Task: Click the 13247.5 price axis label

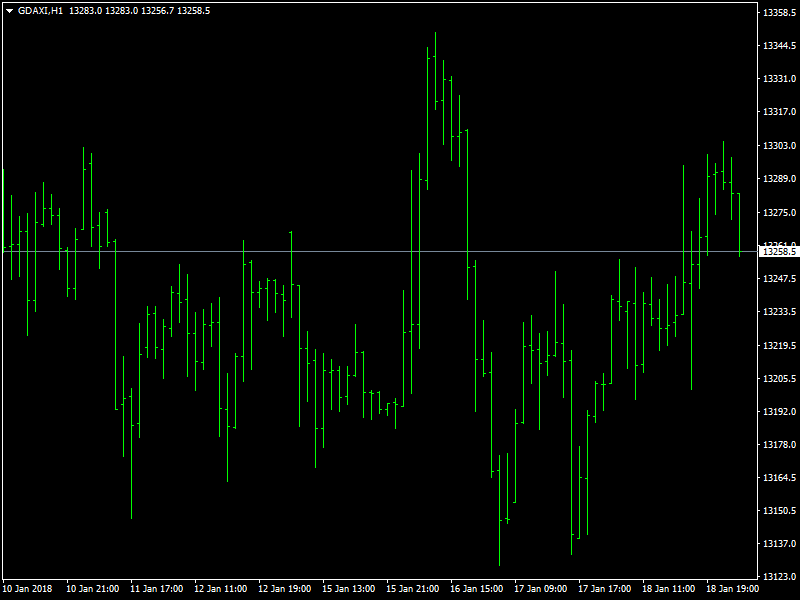Action: coord(779,279)
